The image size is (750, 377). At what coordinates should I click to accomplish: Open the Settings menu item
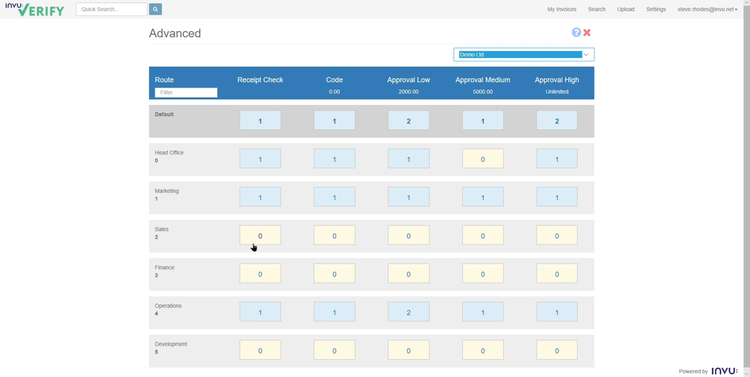(656, 9)
